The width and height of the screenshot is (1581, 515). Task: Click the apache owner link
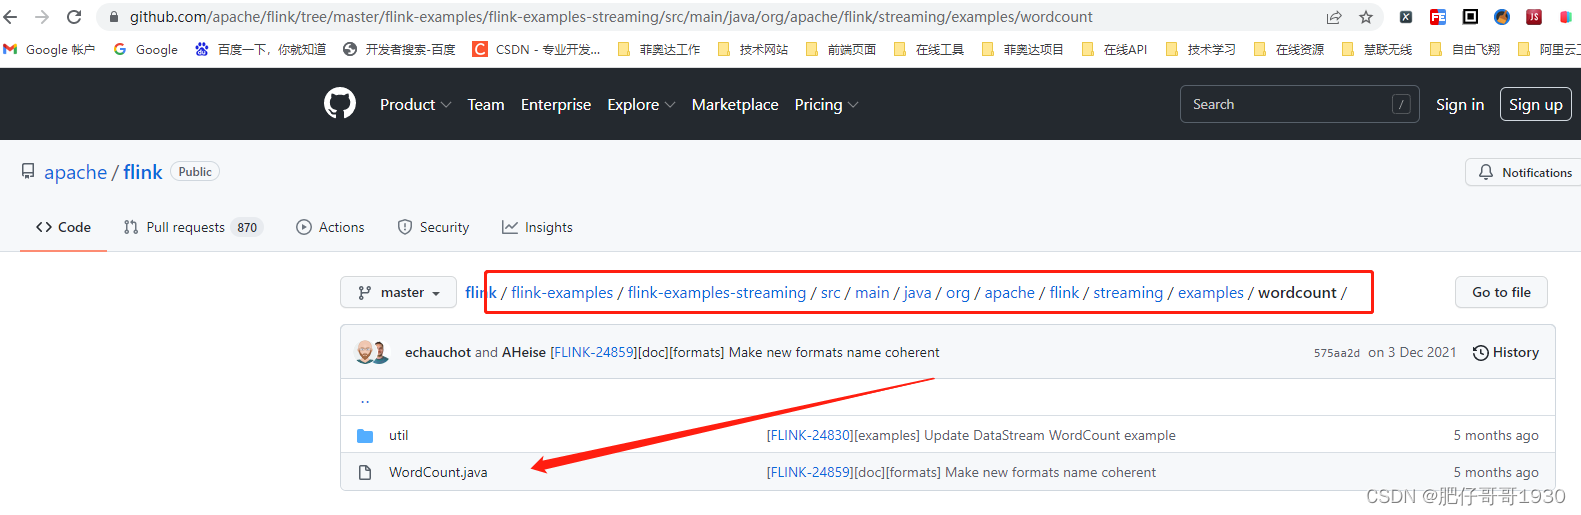click(75, 172)
